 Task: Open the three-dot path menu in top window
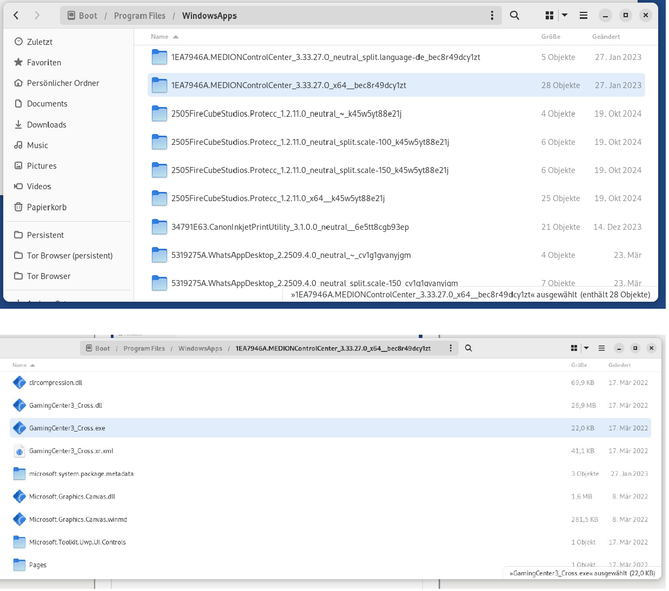tap(491, 16)
